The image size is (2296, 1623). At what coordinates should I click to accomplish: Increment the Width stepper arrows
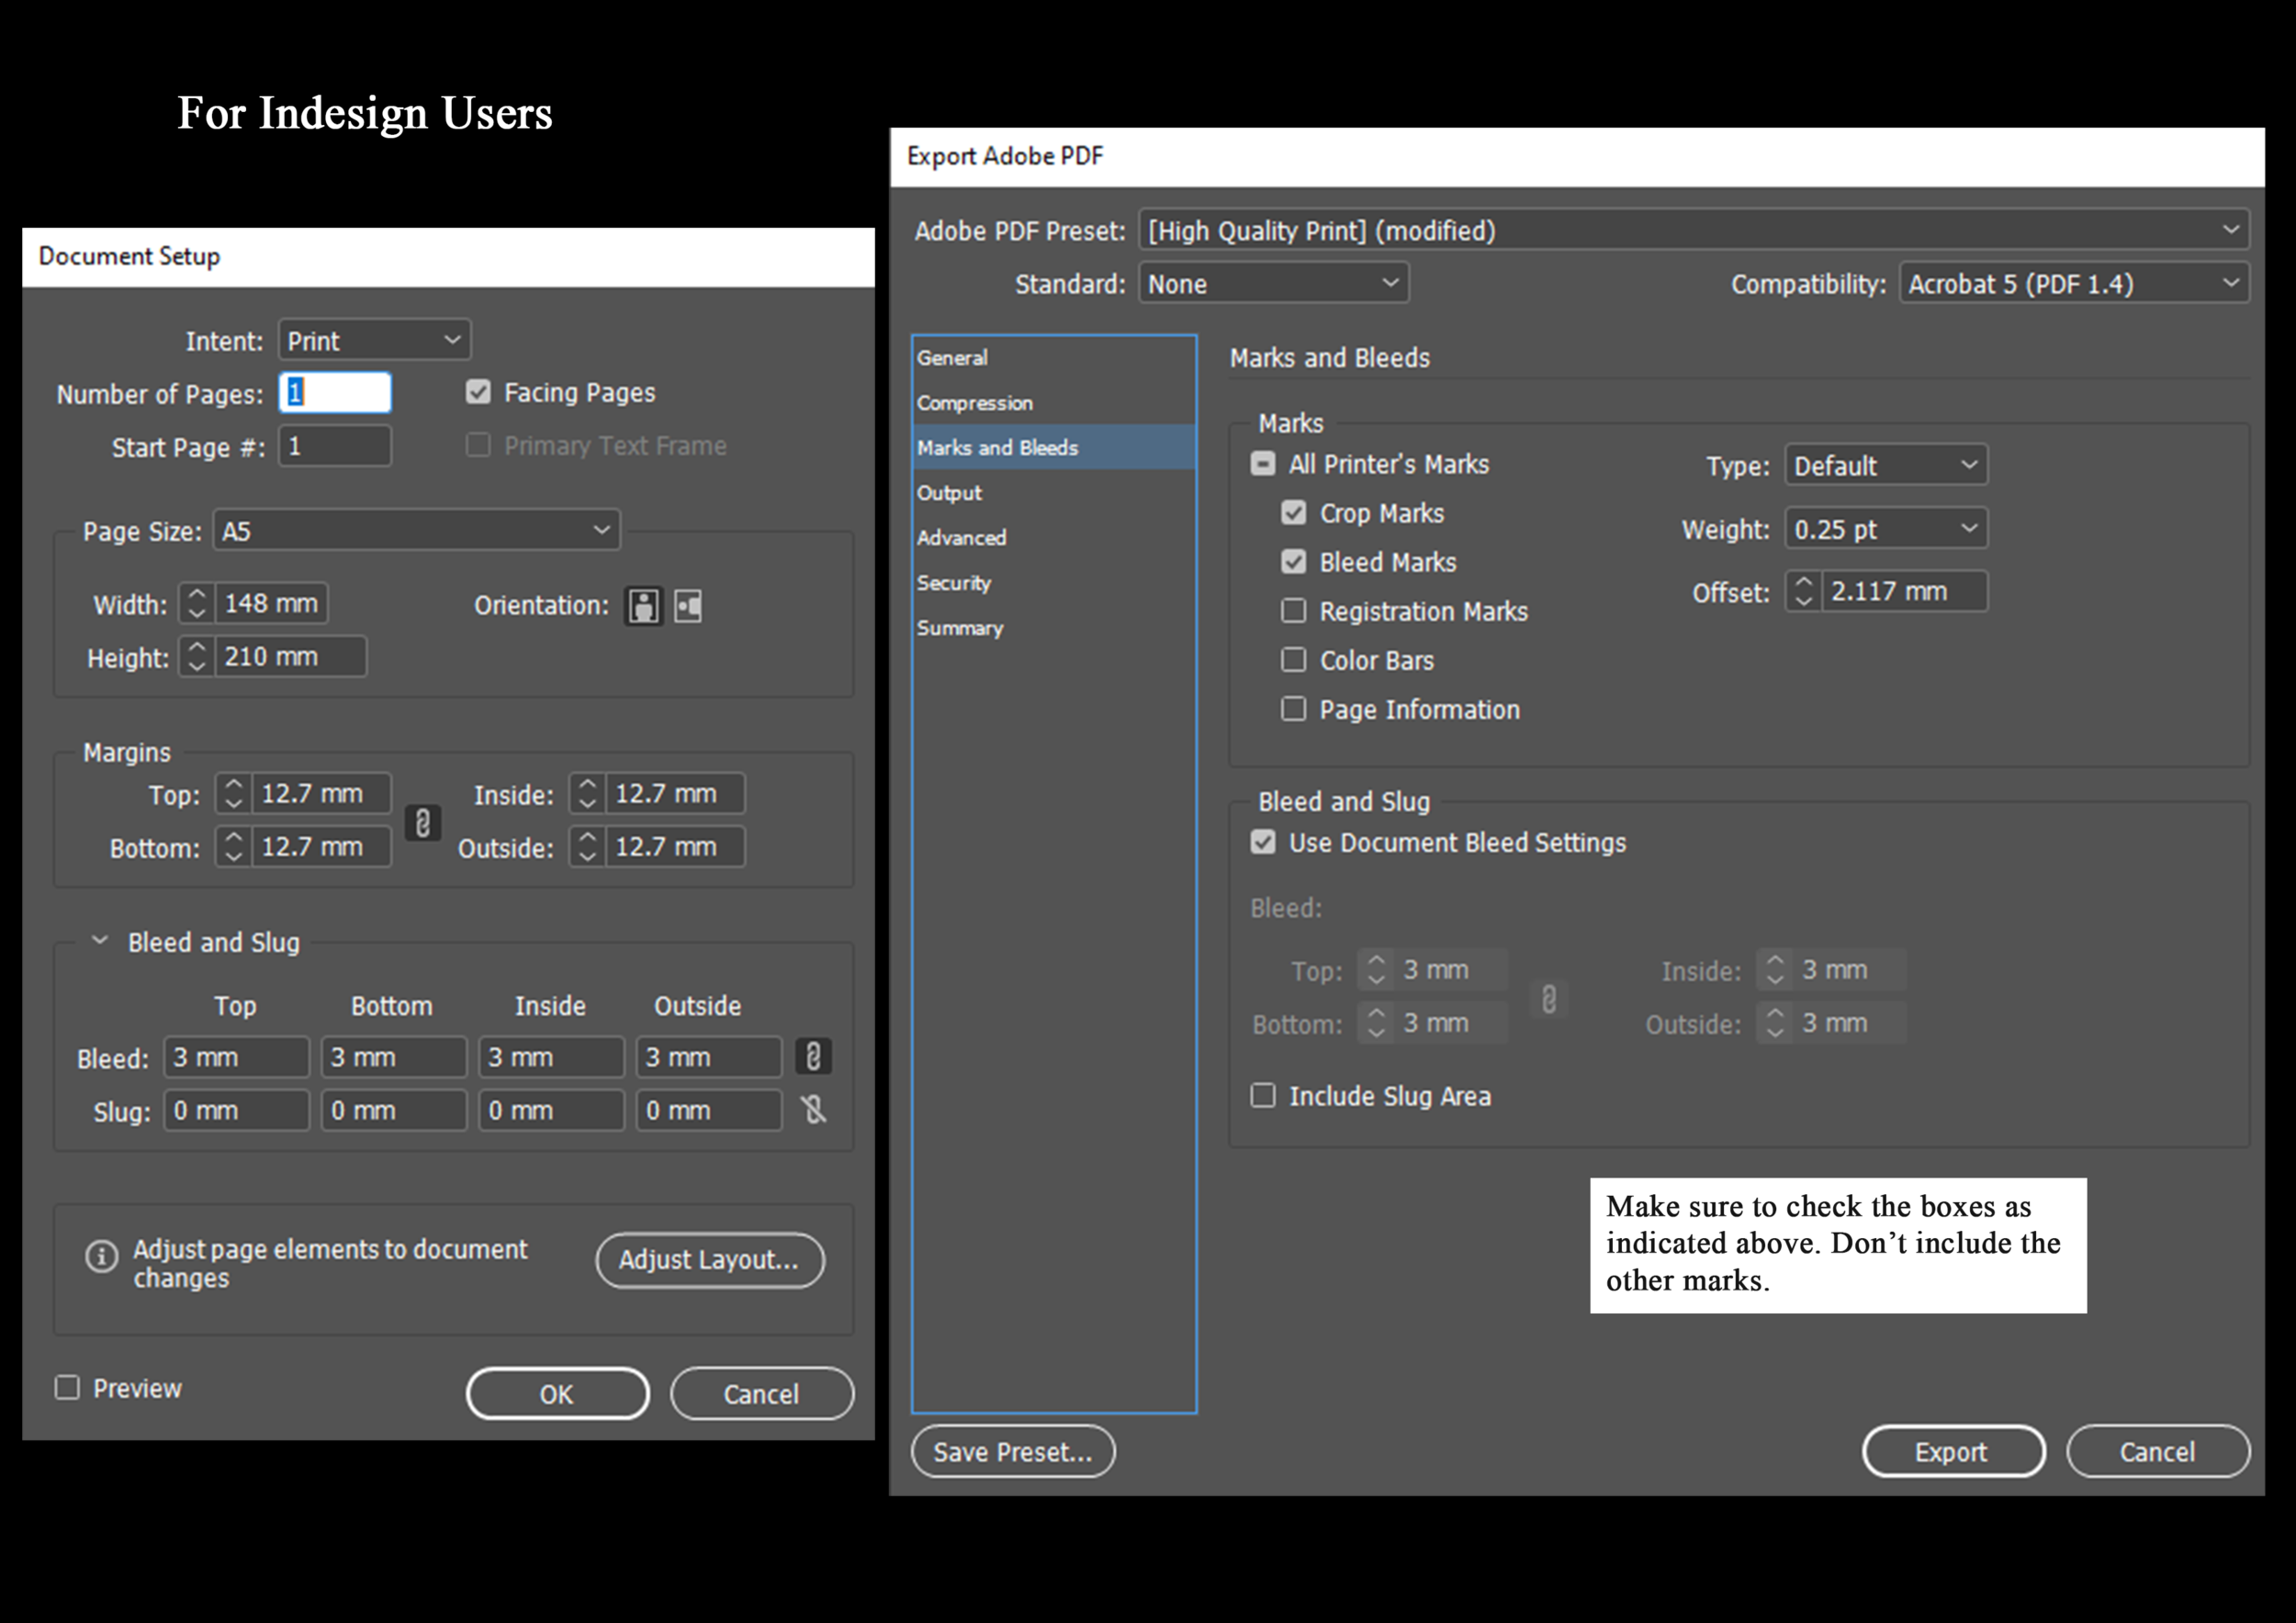197,594
